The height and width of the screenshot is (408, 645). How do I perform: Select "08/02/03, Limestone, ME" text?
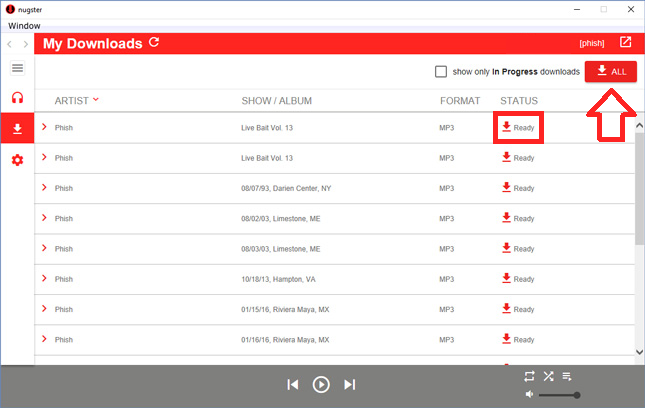tap(281, 219)
